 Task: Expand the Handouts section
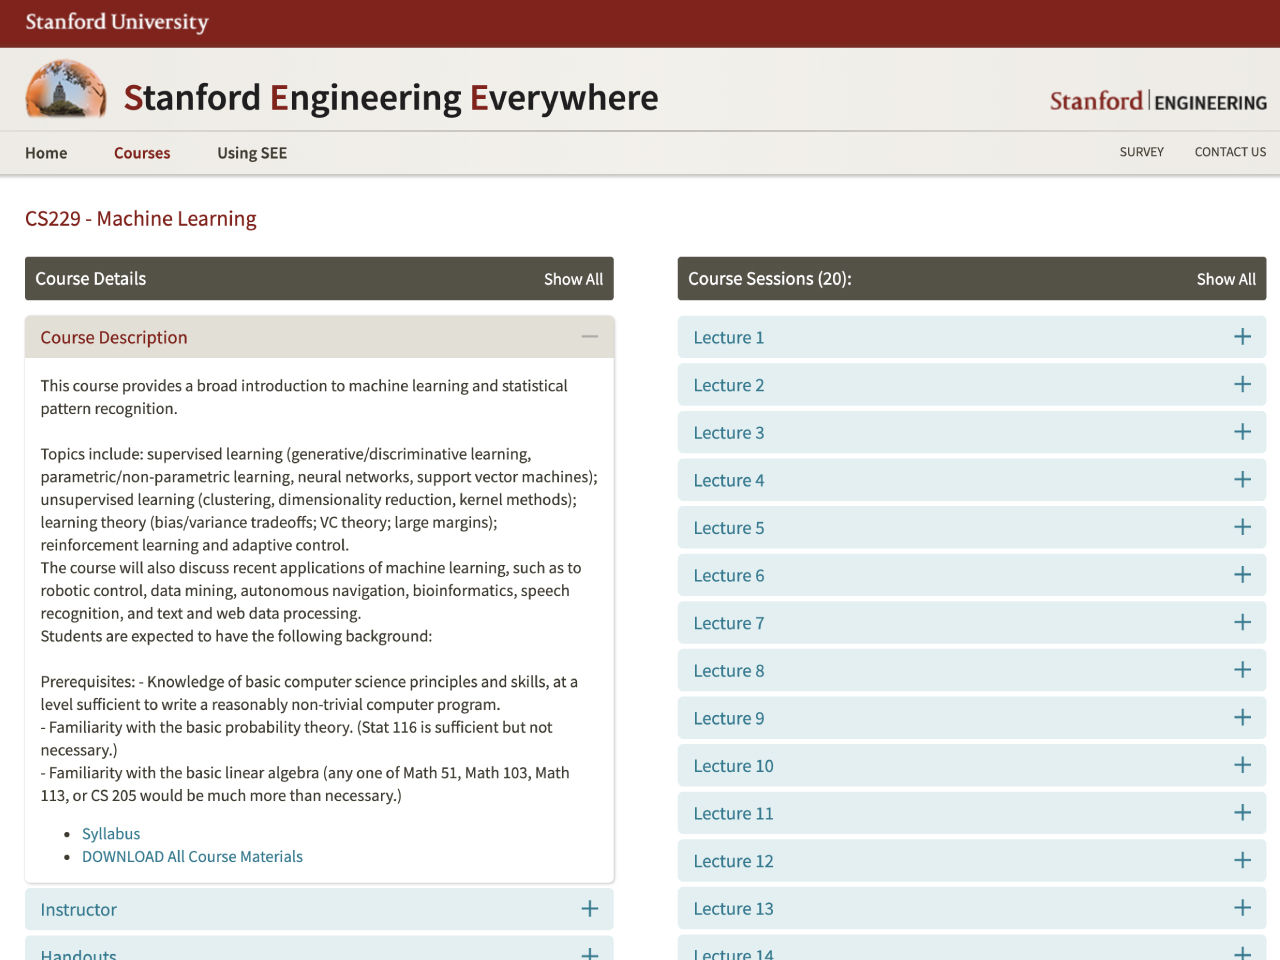[319, 949]
